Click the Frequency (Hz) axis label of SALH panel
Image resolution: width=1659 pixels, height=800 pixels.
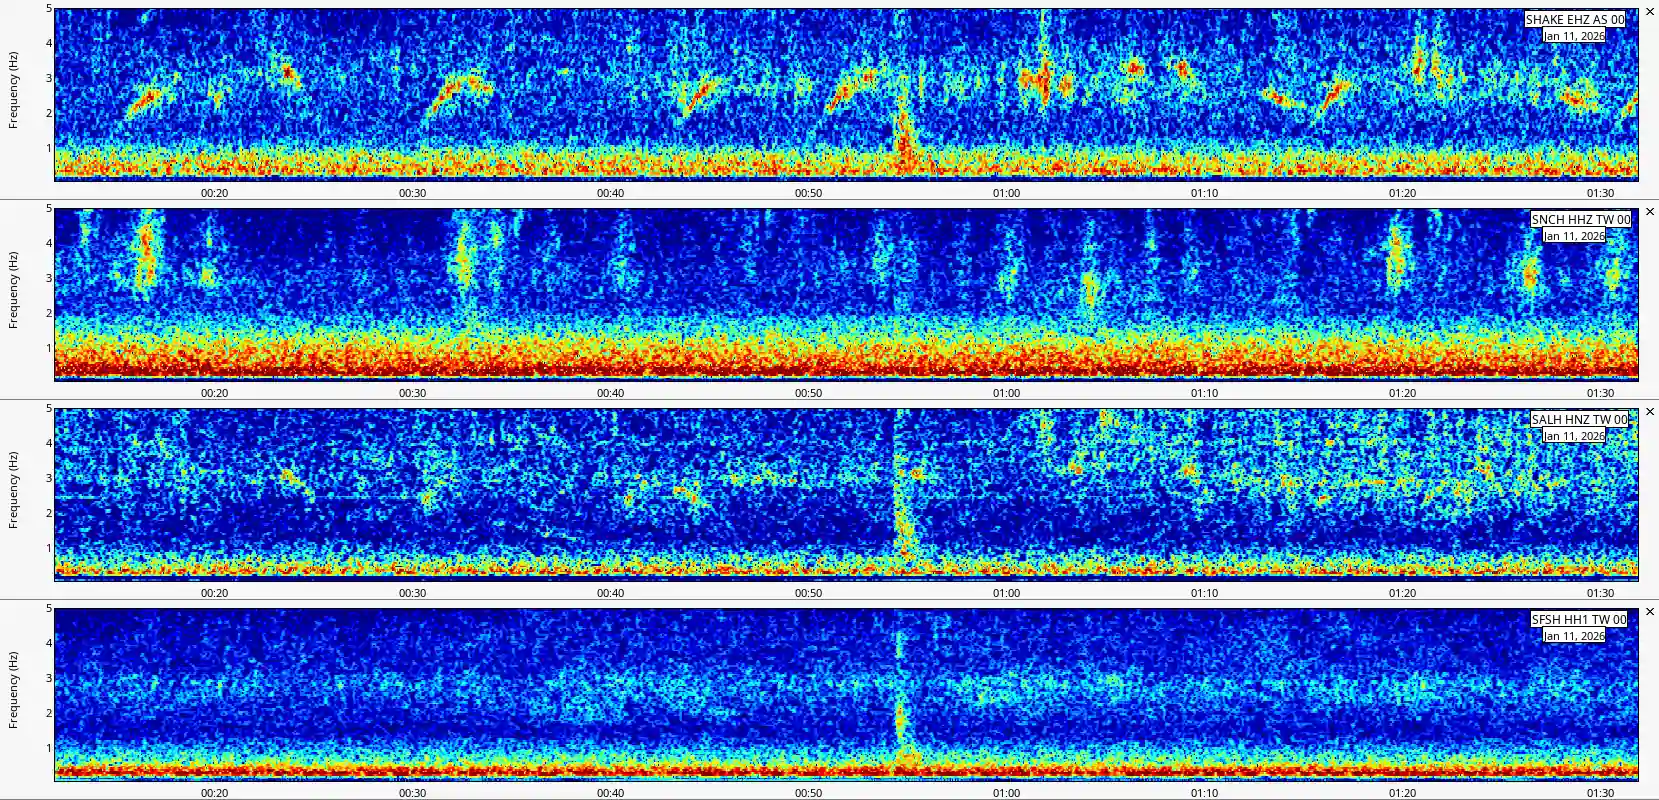pos(14,490)
